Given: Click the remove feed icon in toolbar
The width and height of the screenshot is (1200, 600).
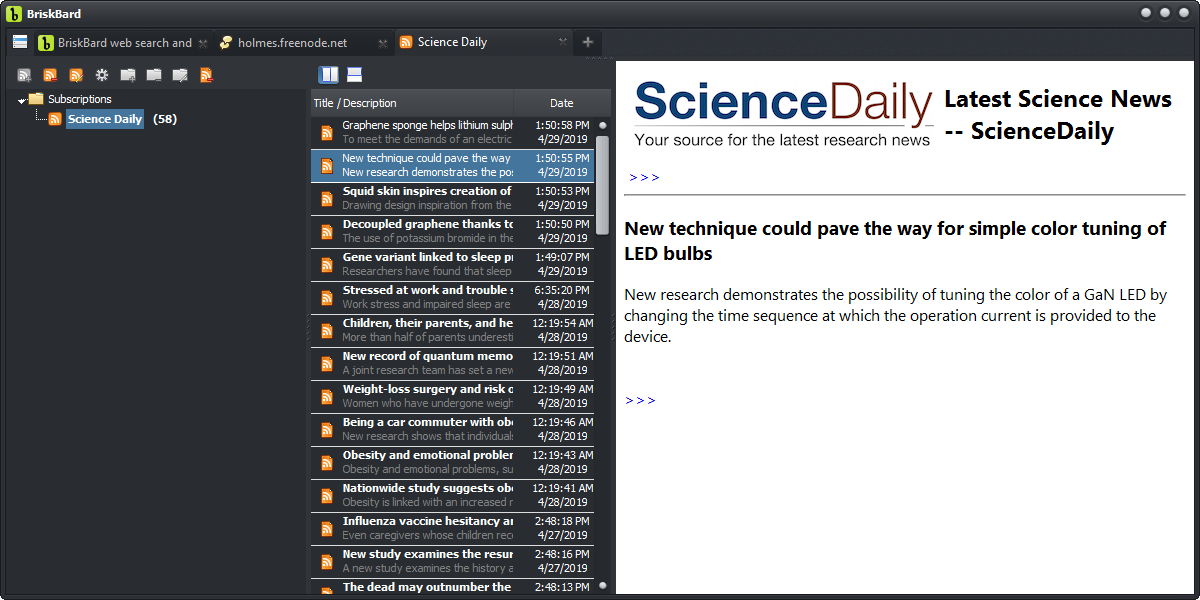Looking at the screenshot, I should click(x=50, y=75).
